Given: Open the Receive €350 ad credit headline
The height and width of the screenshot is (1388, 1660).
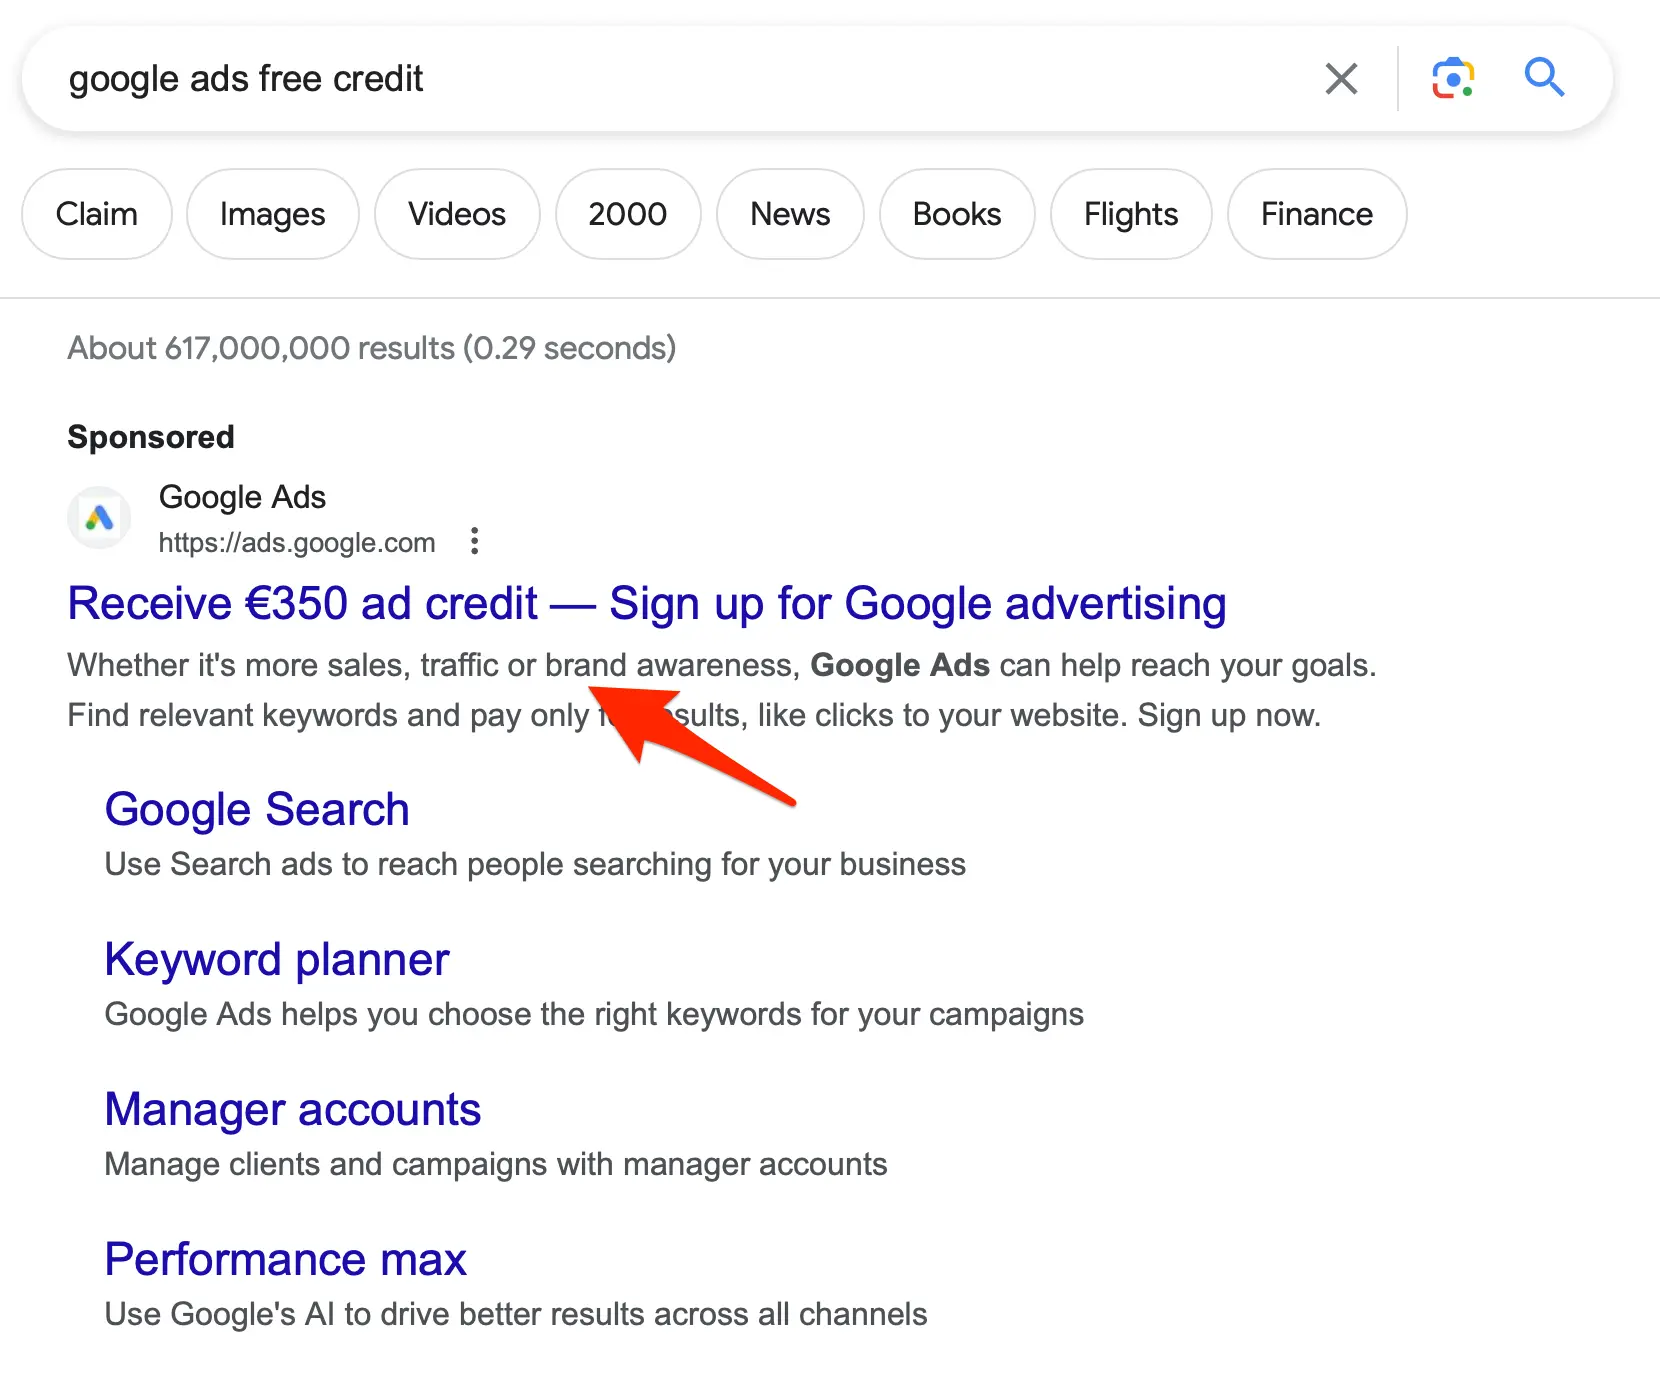Looking at the screenshot, I should pyautogui.click(x=646, y=604).
